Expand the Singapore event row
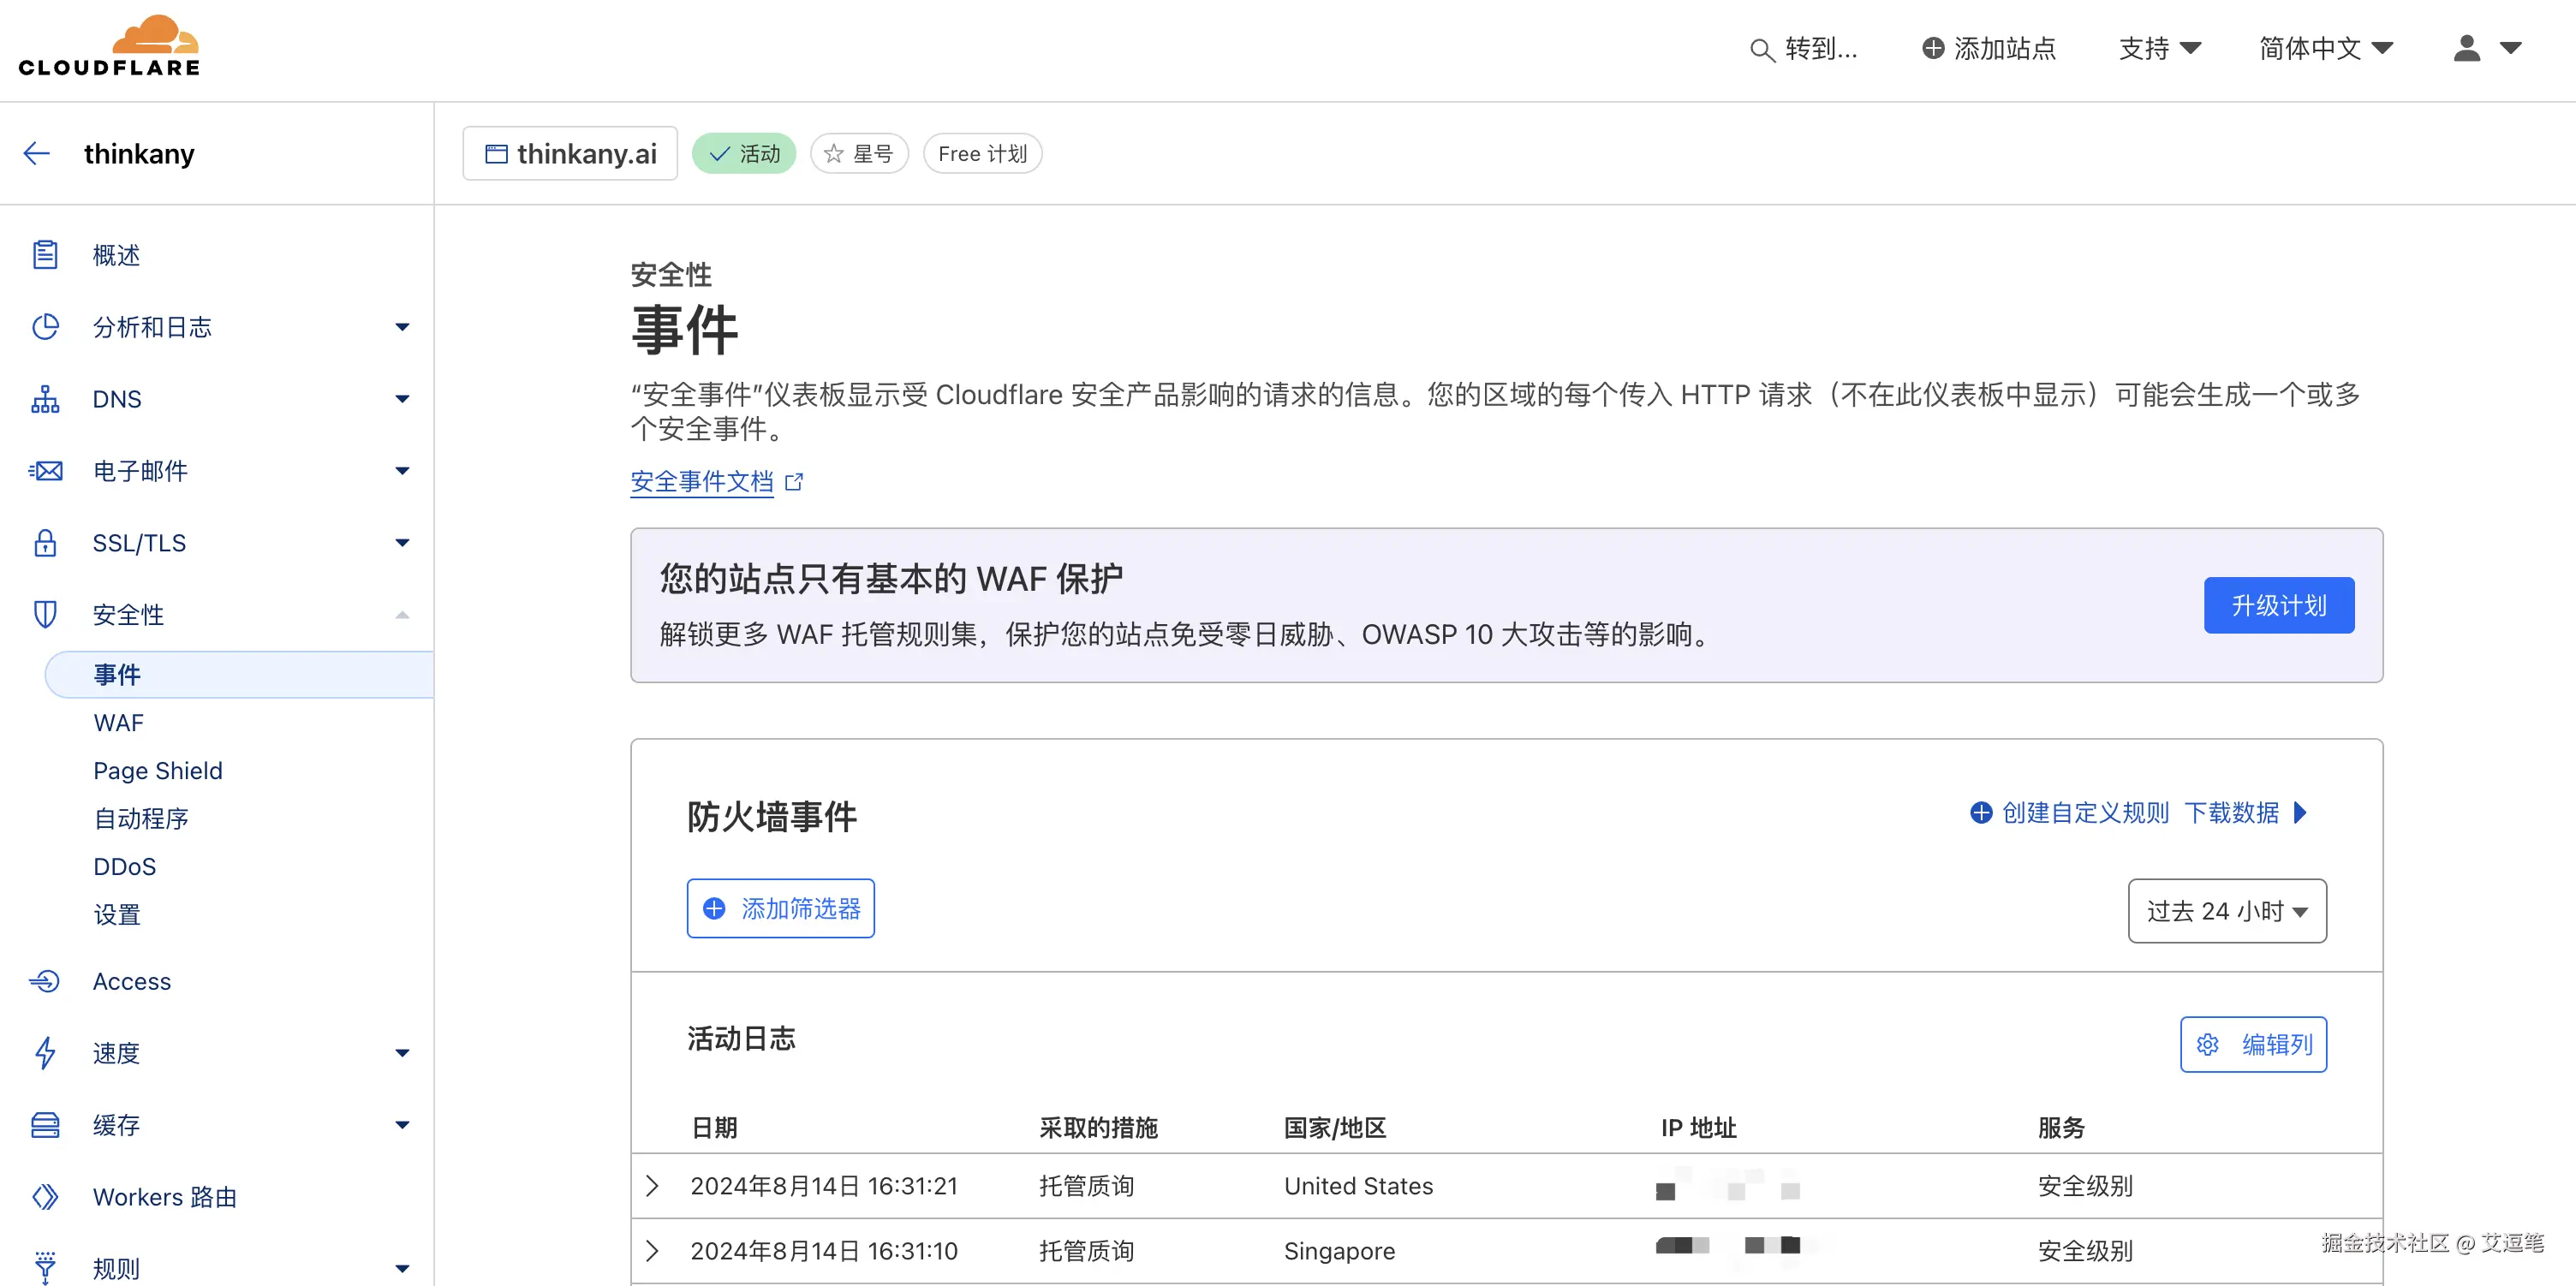 click(652, 1250)
